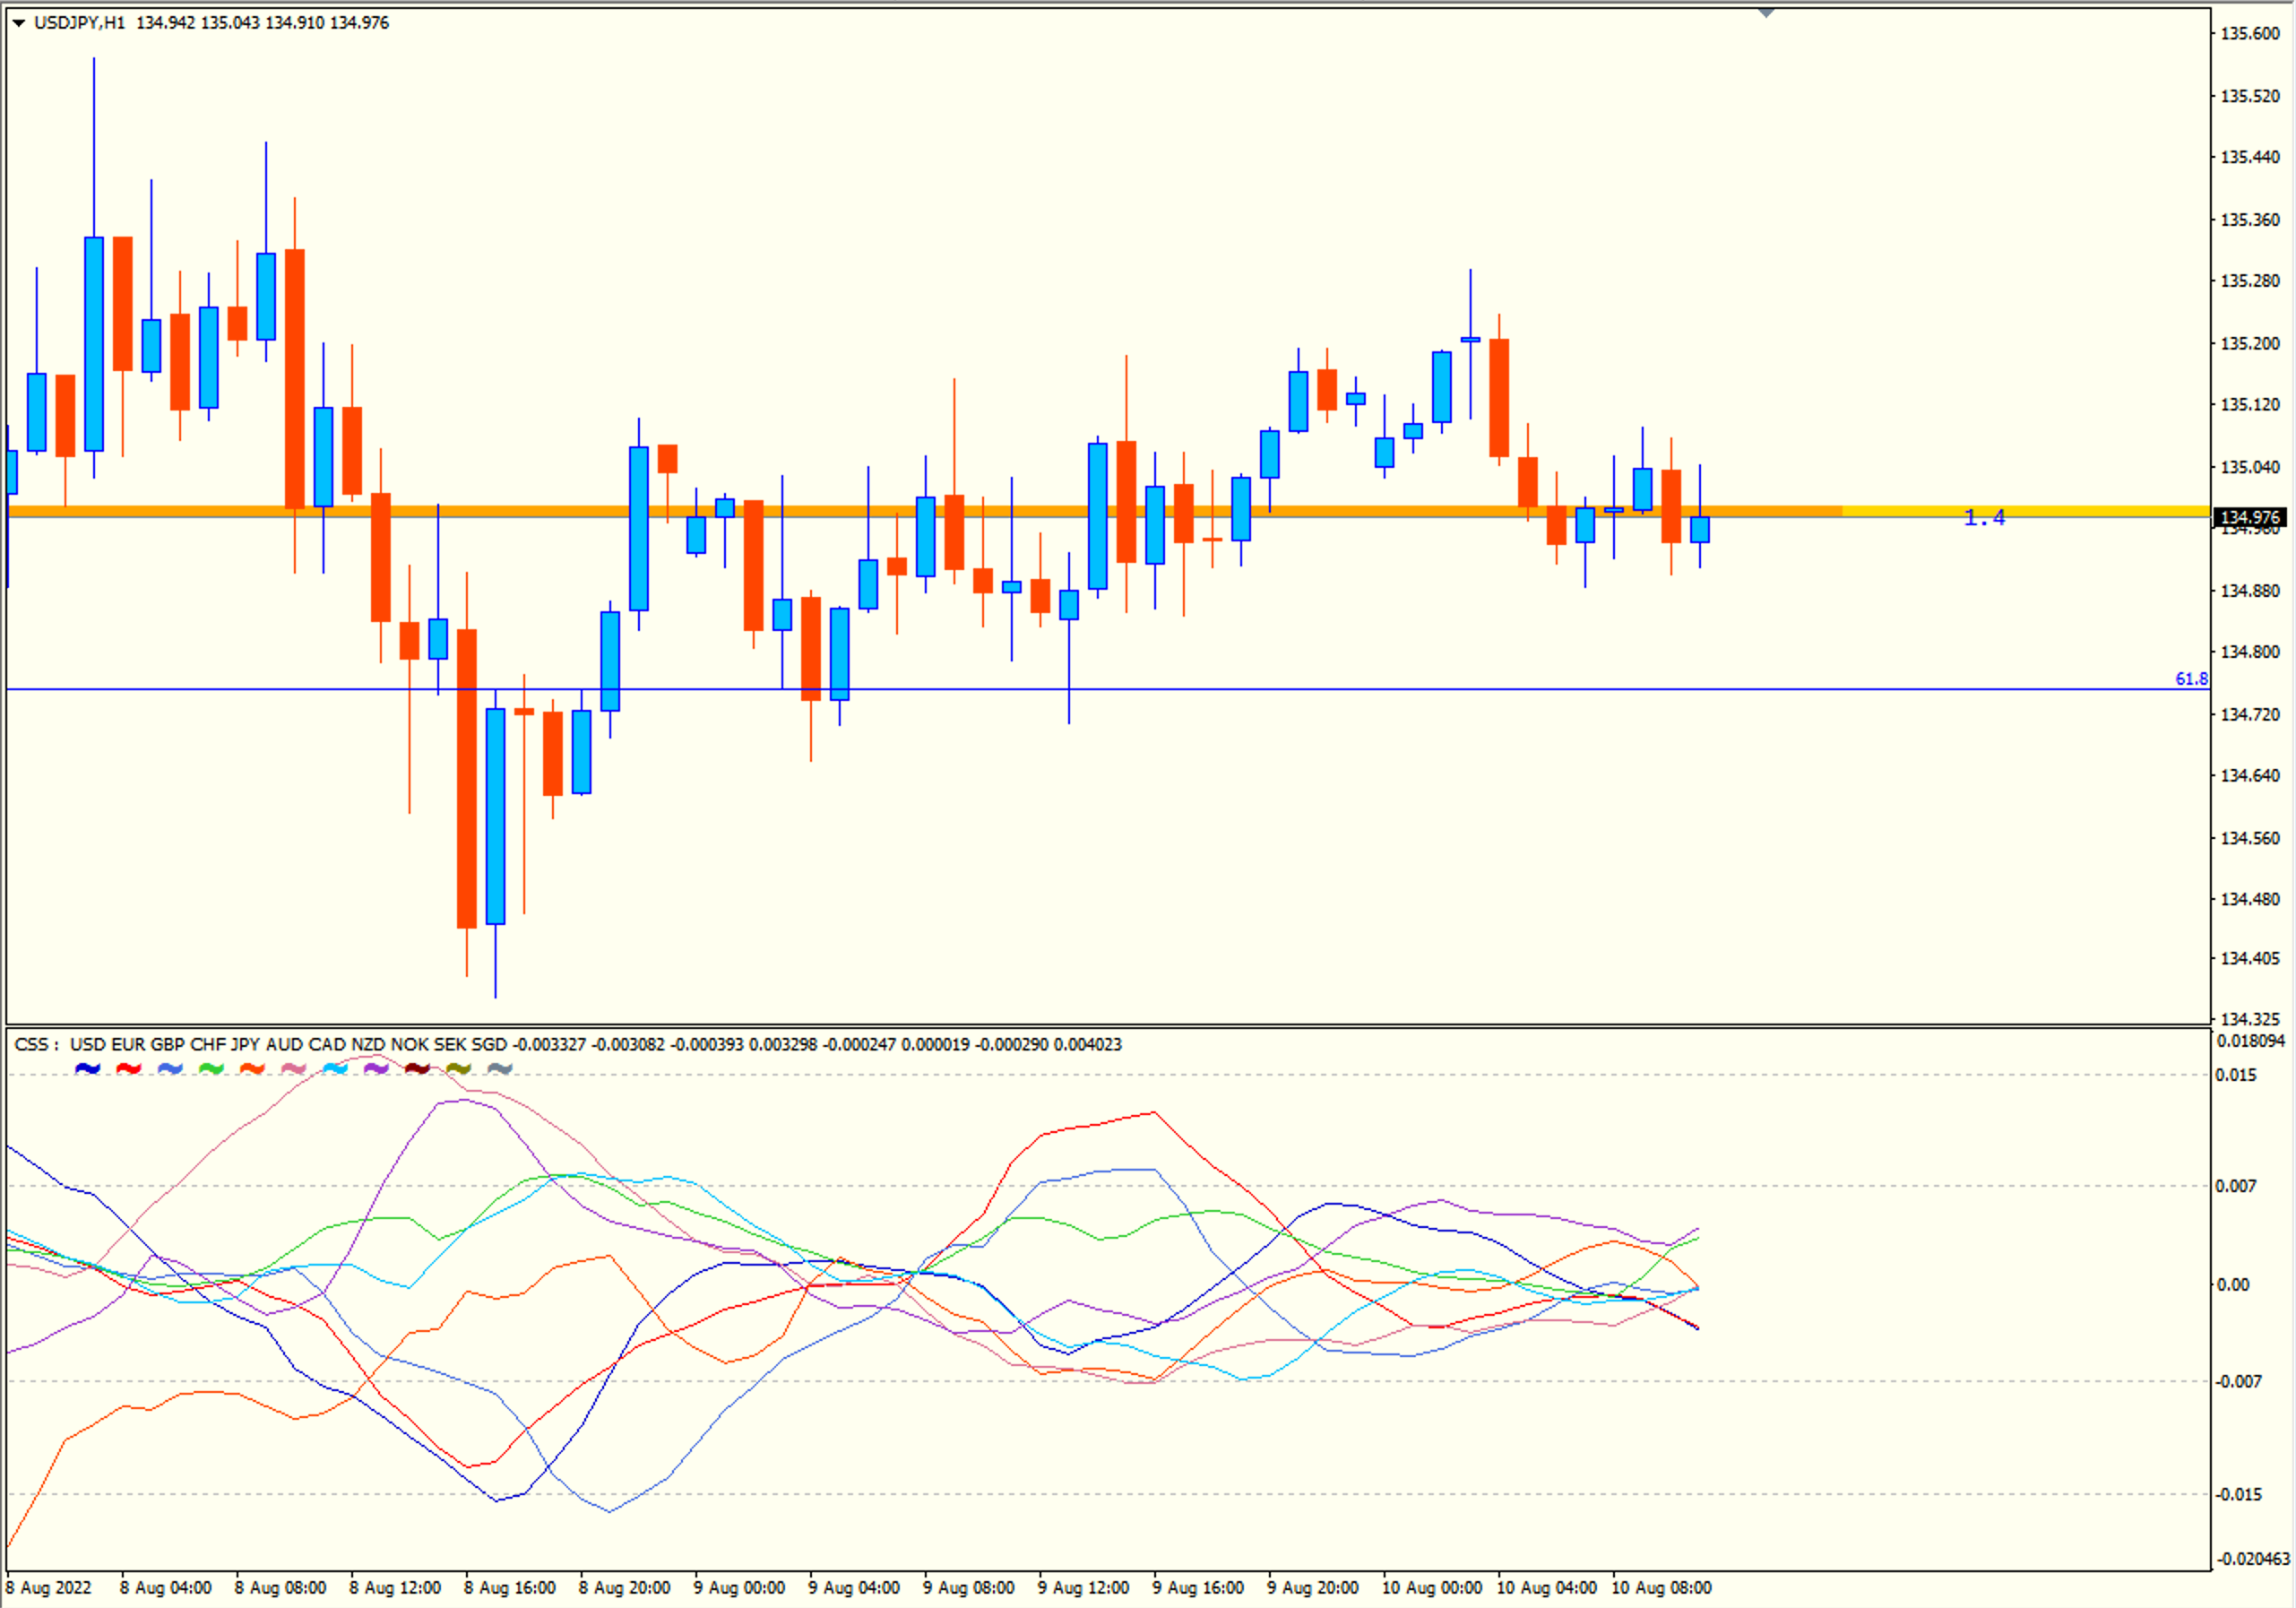The image size is (2296, 1608).
Task: Click the chart shift triangle marker at top
Action: click(x=1766, y=13)
